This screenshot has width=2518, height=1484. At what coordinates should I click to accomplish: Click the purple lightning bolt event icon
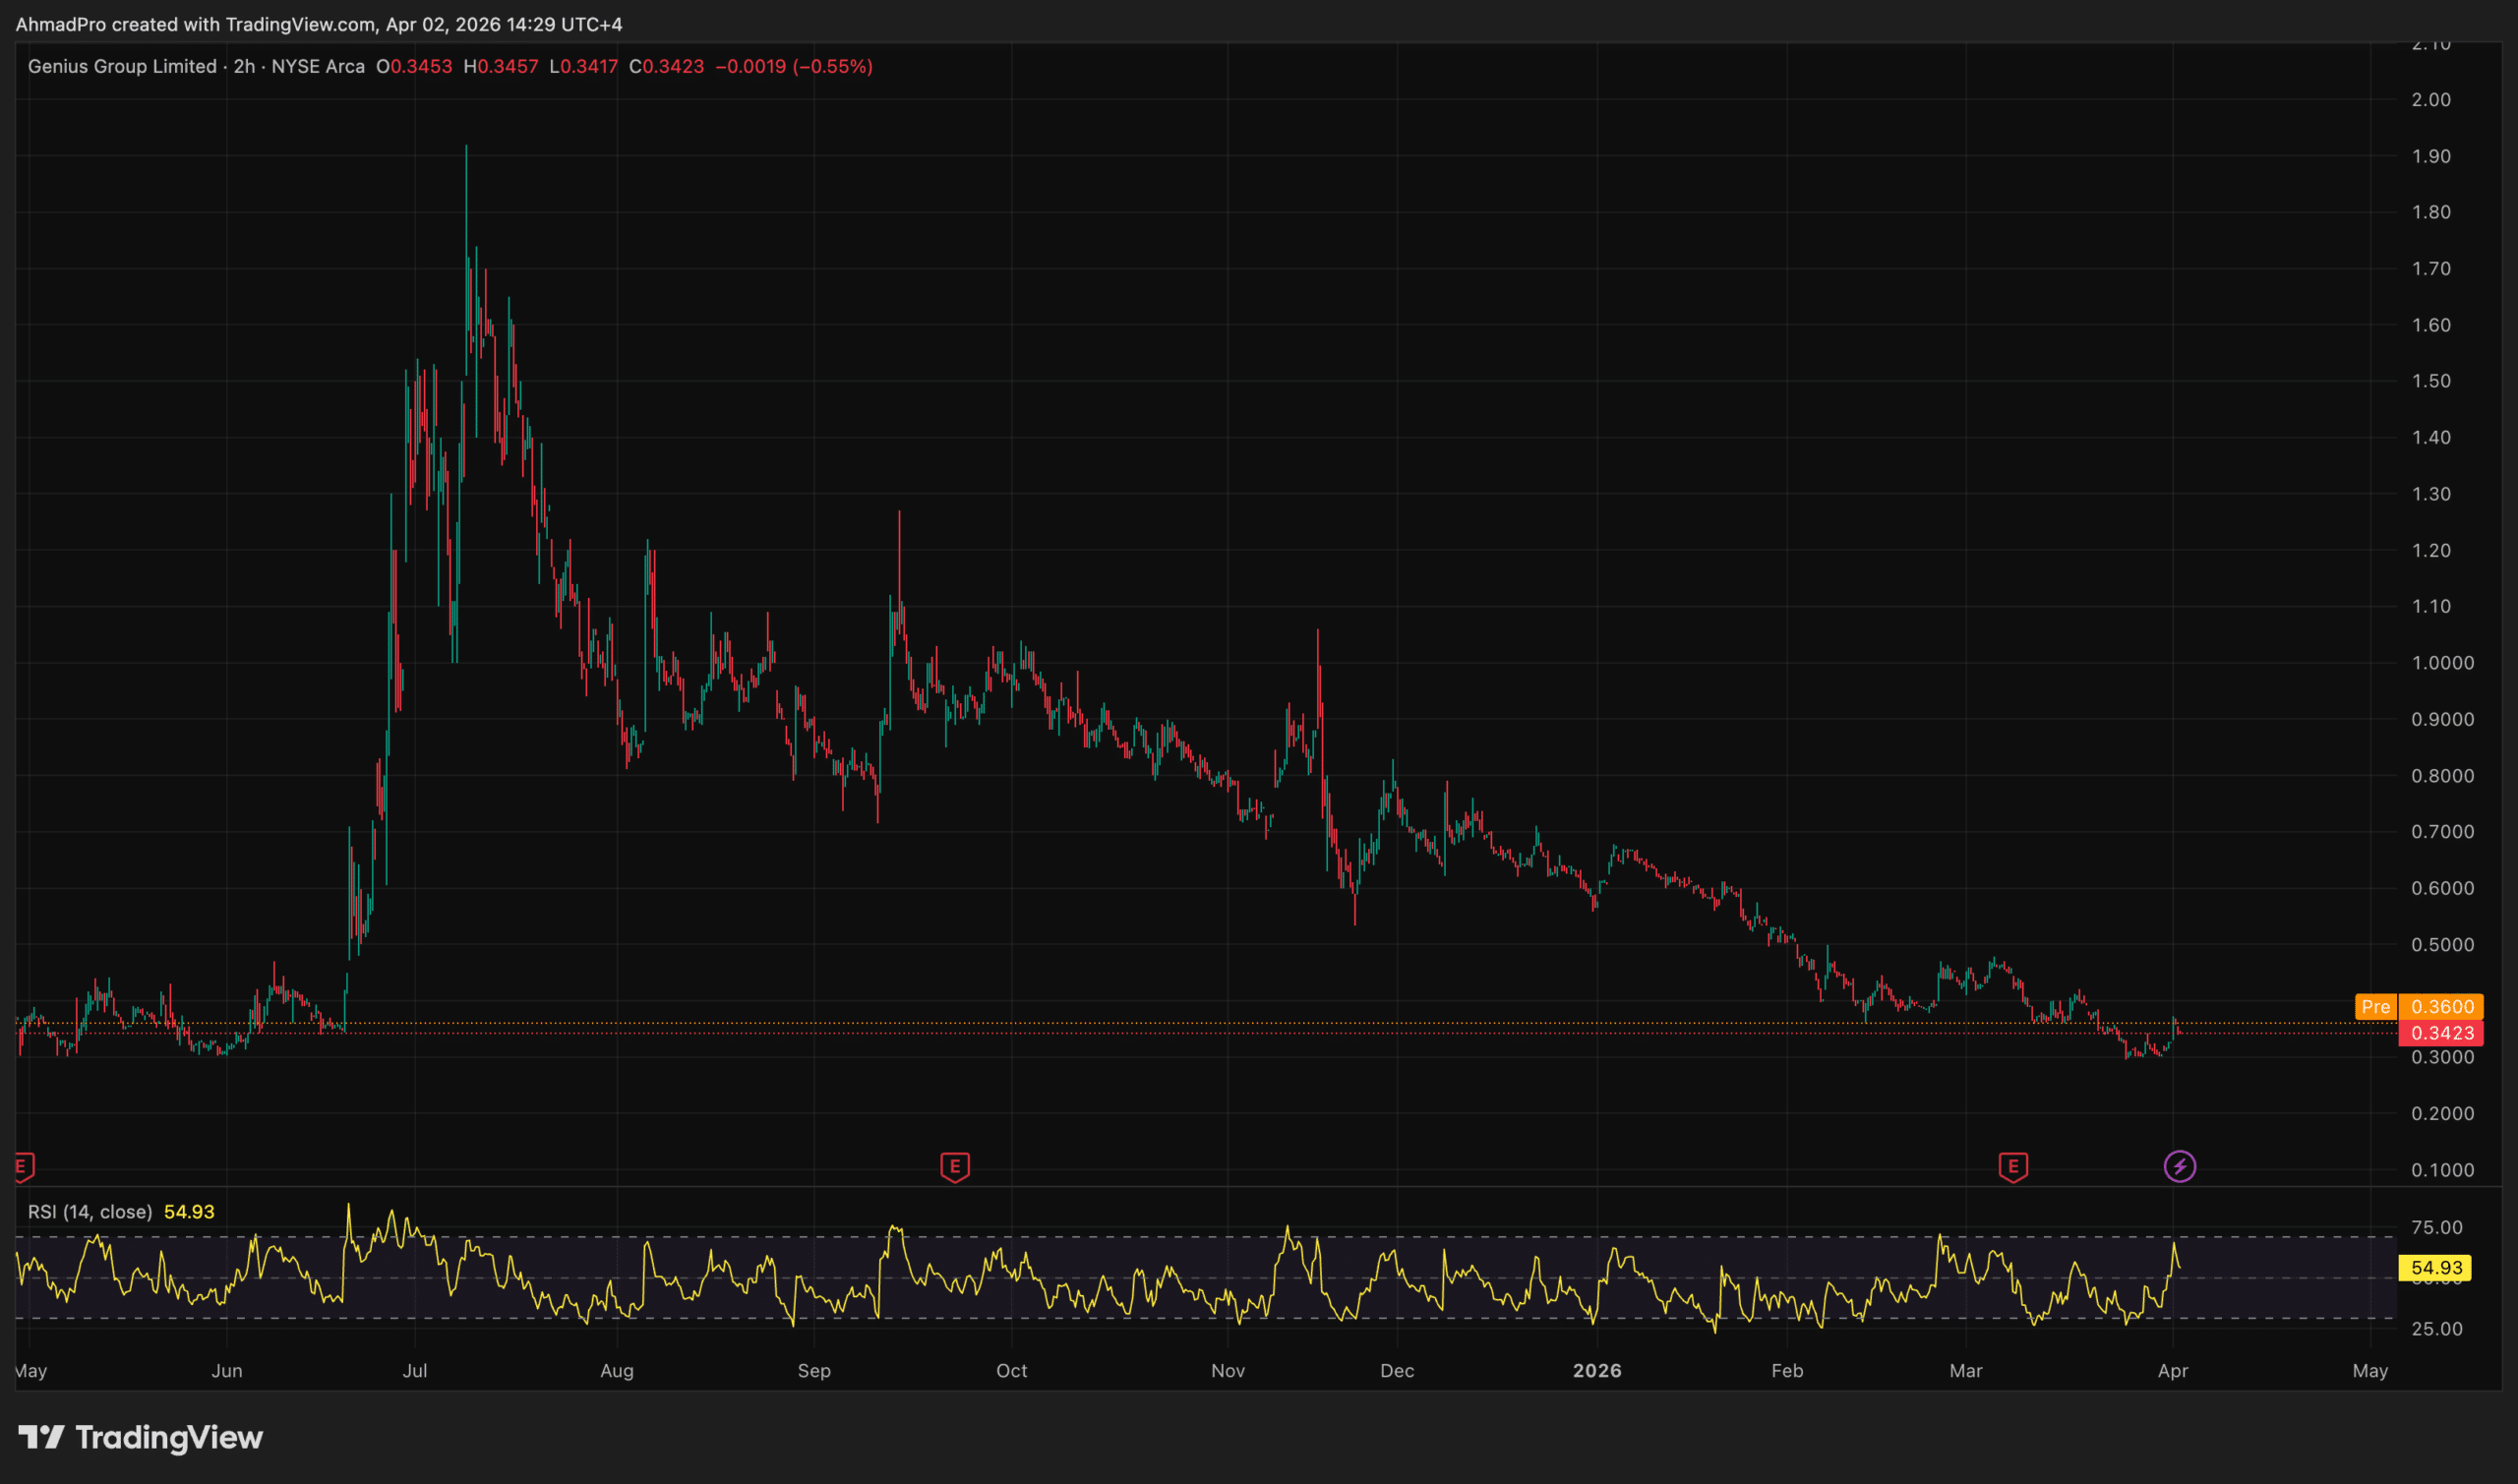click(x=2179, y=1166)
